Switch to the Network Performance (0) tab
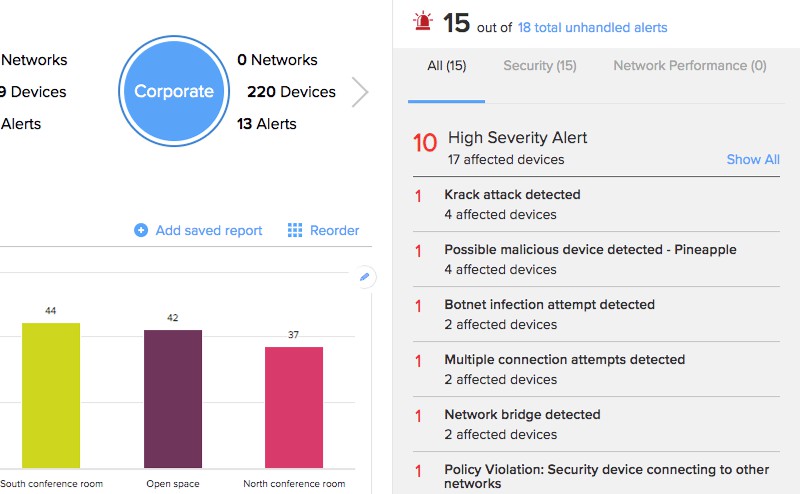 pos(690,65)
